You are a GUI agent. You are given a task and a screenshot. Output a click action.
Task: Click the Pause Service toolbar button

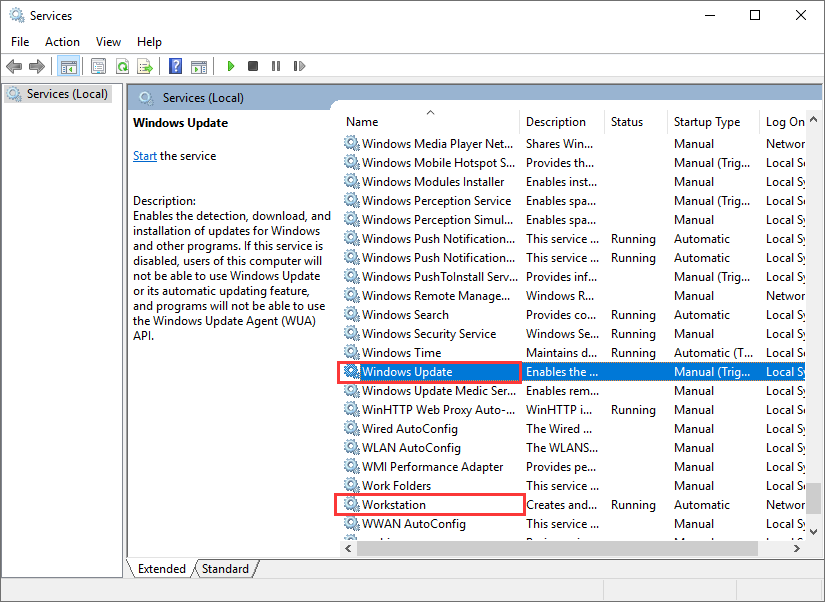click(x=276, y=66)
